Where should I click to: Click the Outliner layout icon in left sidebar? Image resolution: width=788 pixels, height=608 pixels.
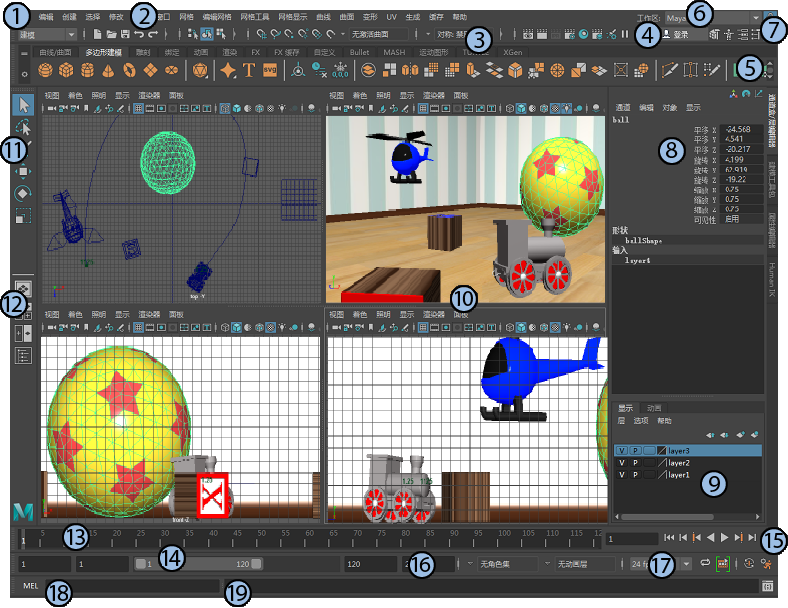click(x=23, y=355)
